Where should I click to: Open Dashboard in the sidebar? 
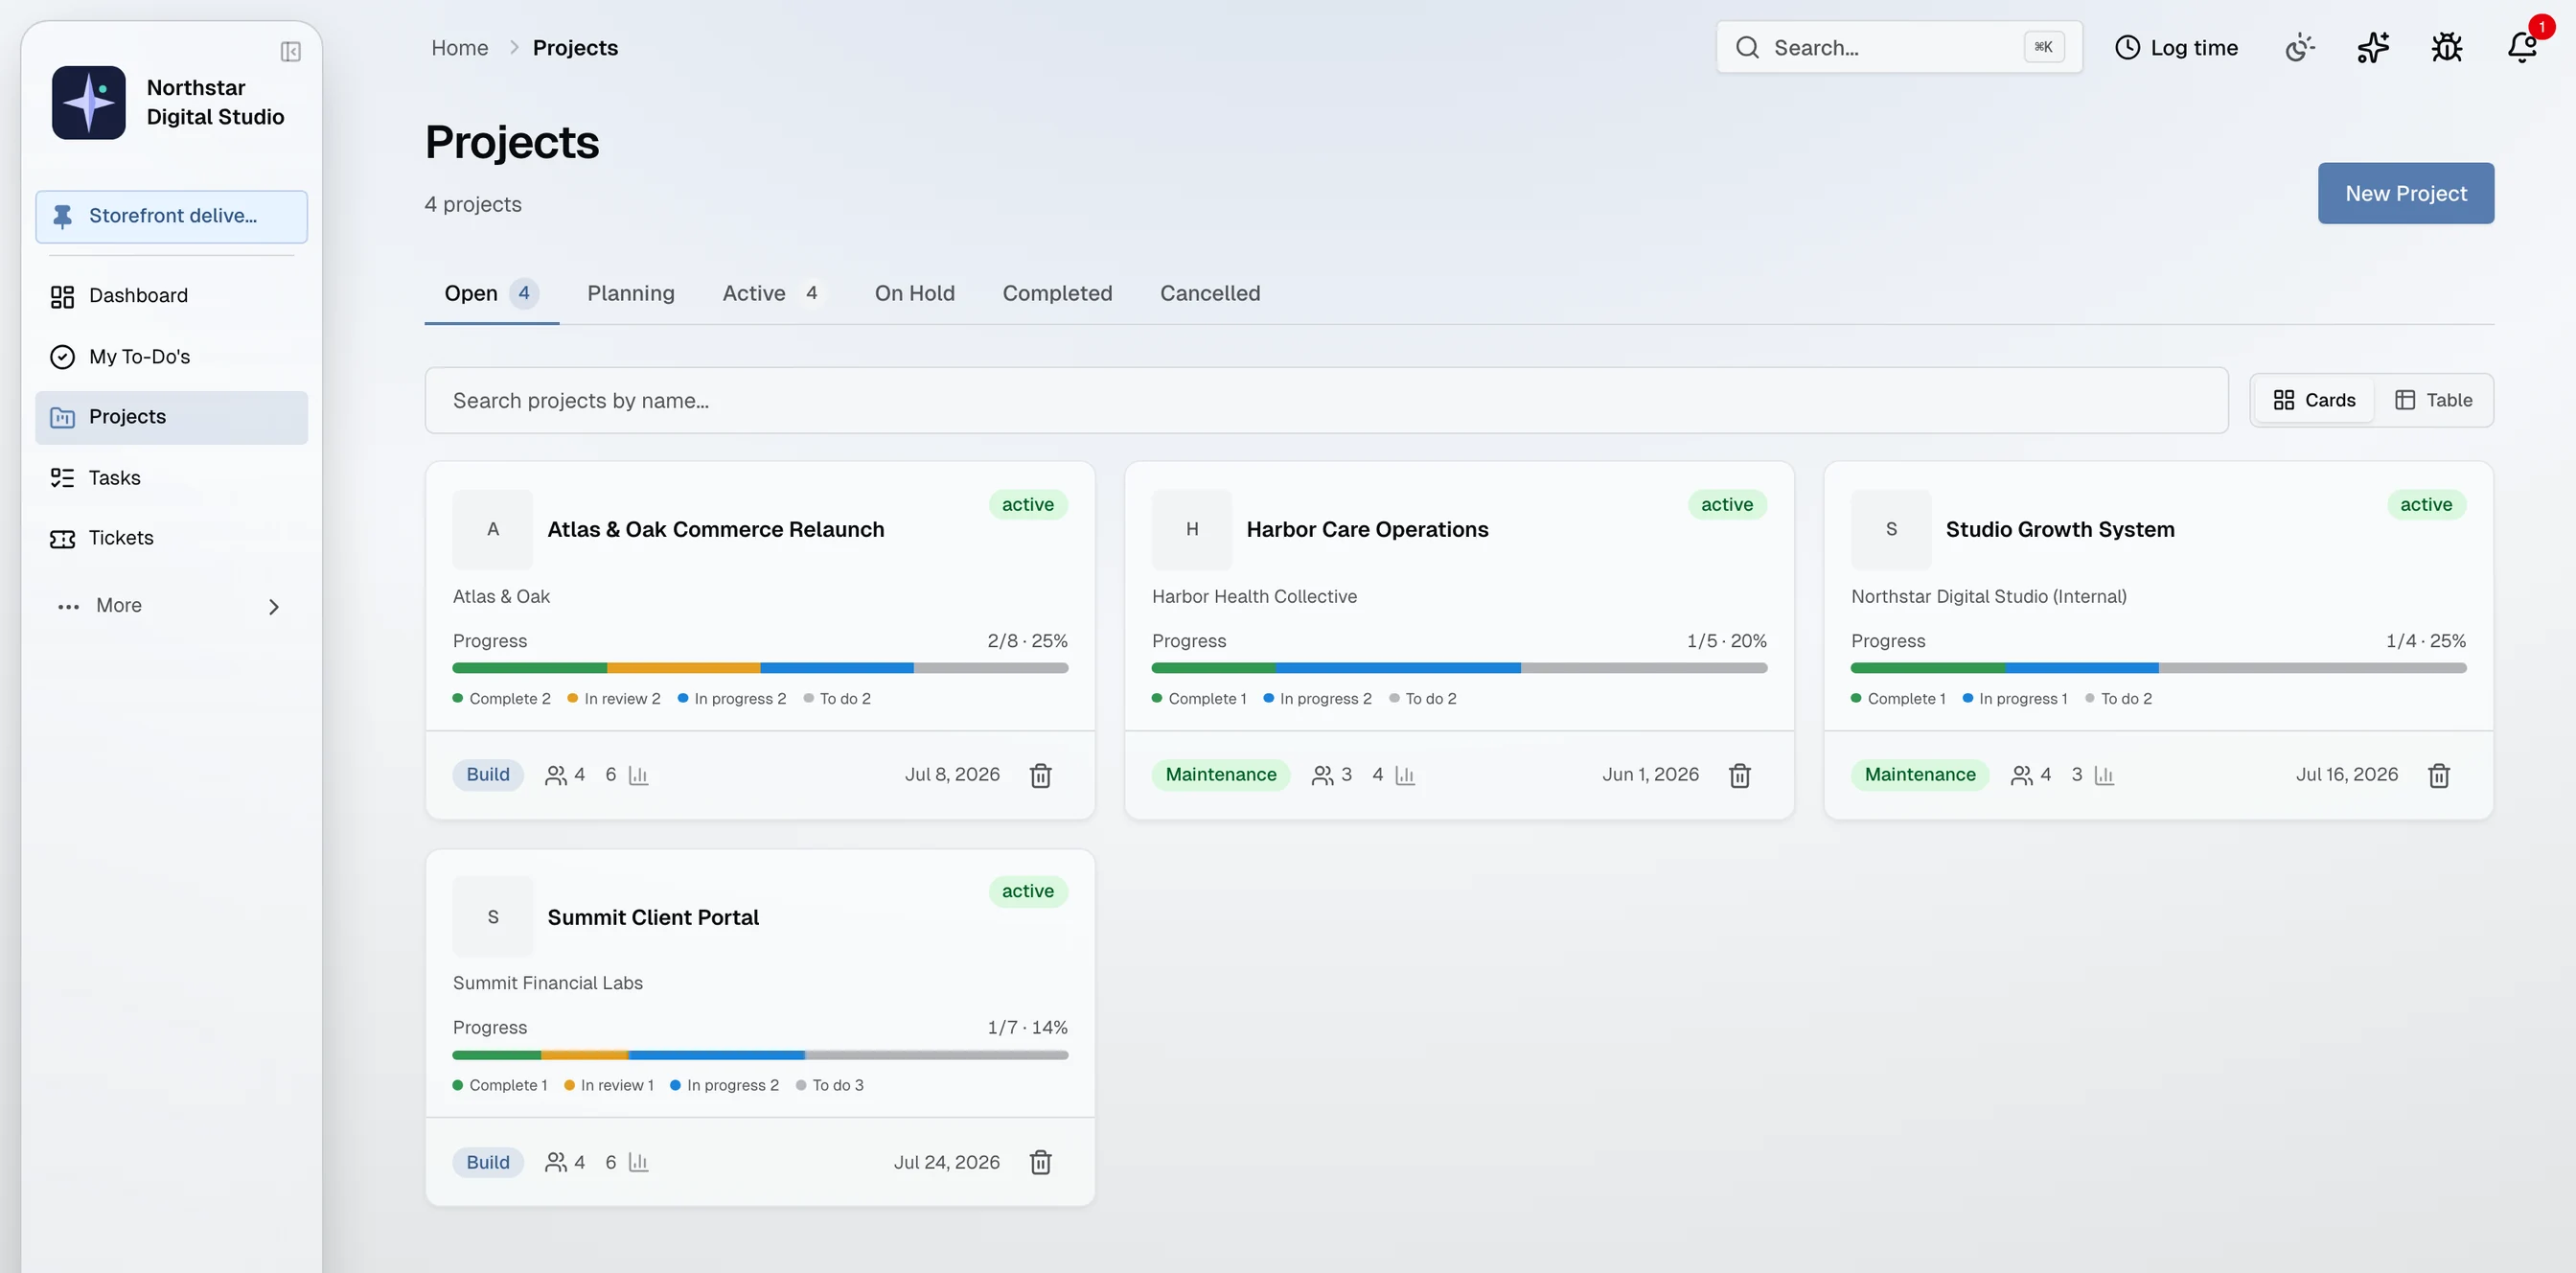click(171, 296)
